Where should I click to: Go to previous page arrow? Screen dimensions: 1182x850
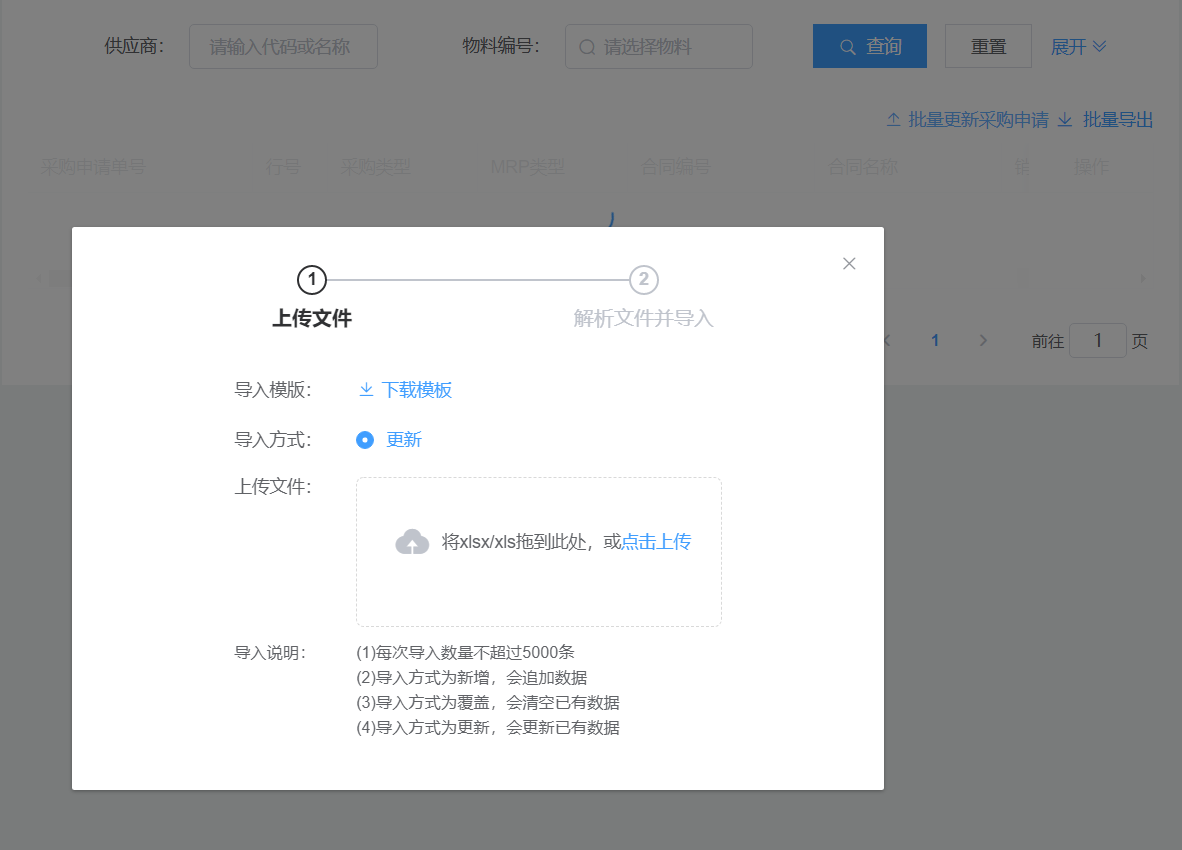coord(886,341)
